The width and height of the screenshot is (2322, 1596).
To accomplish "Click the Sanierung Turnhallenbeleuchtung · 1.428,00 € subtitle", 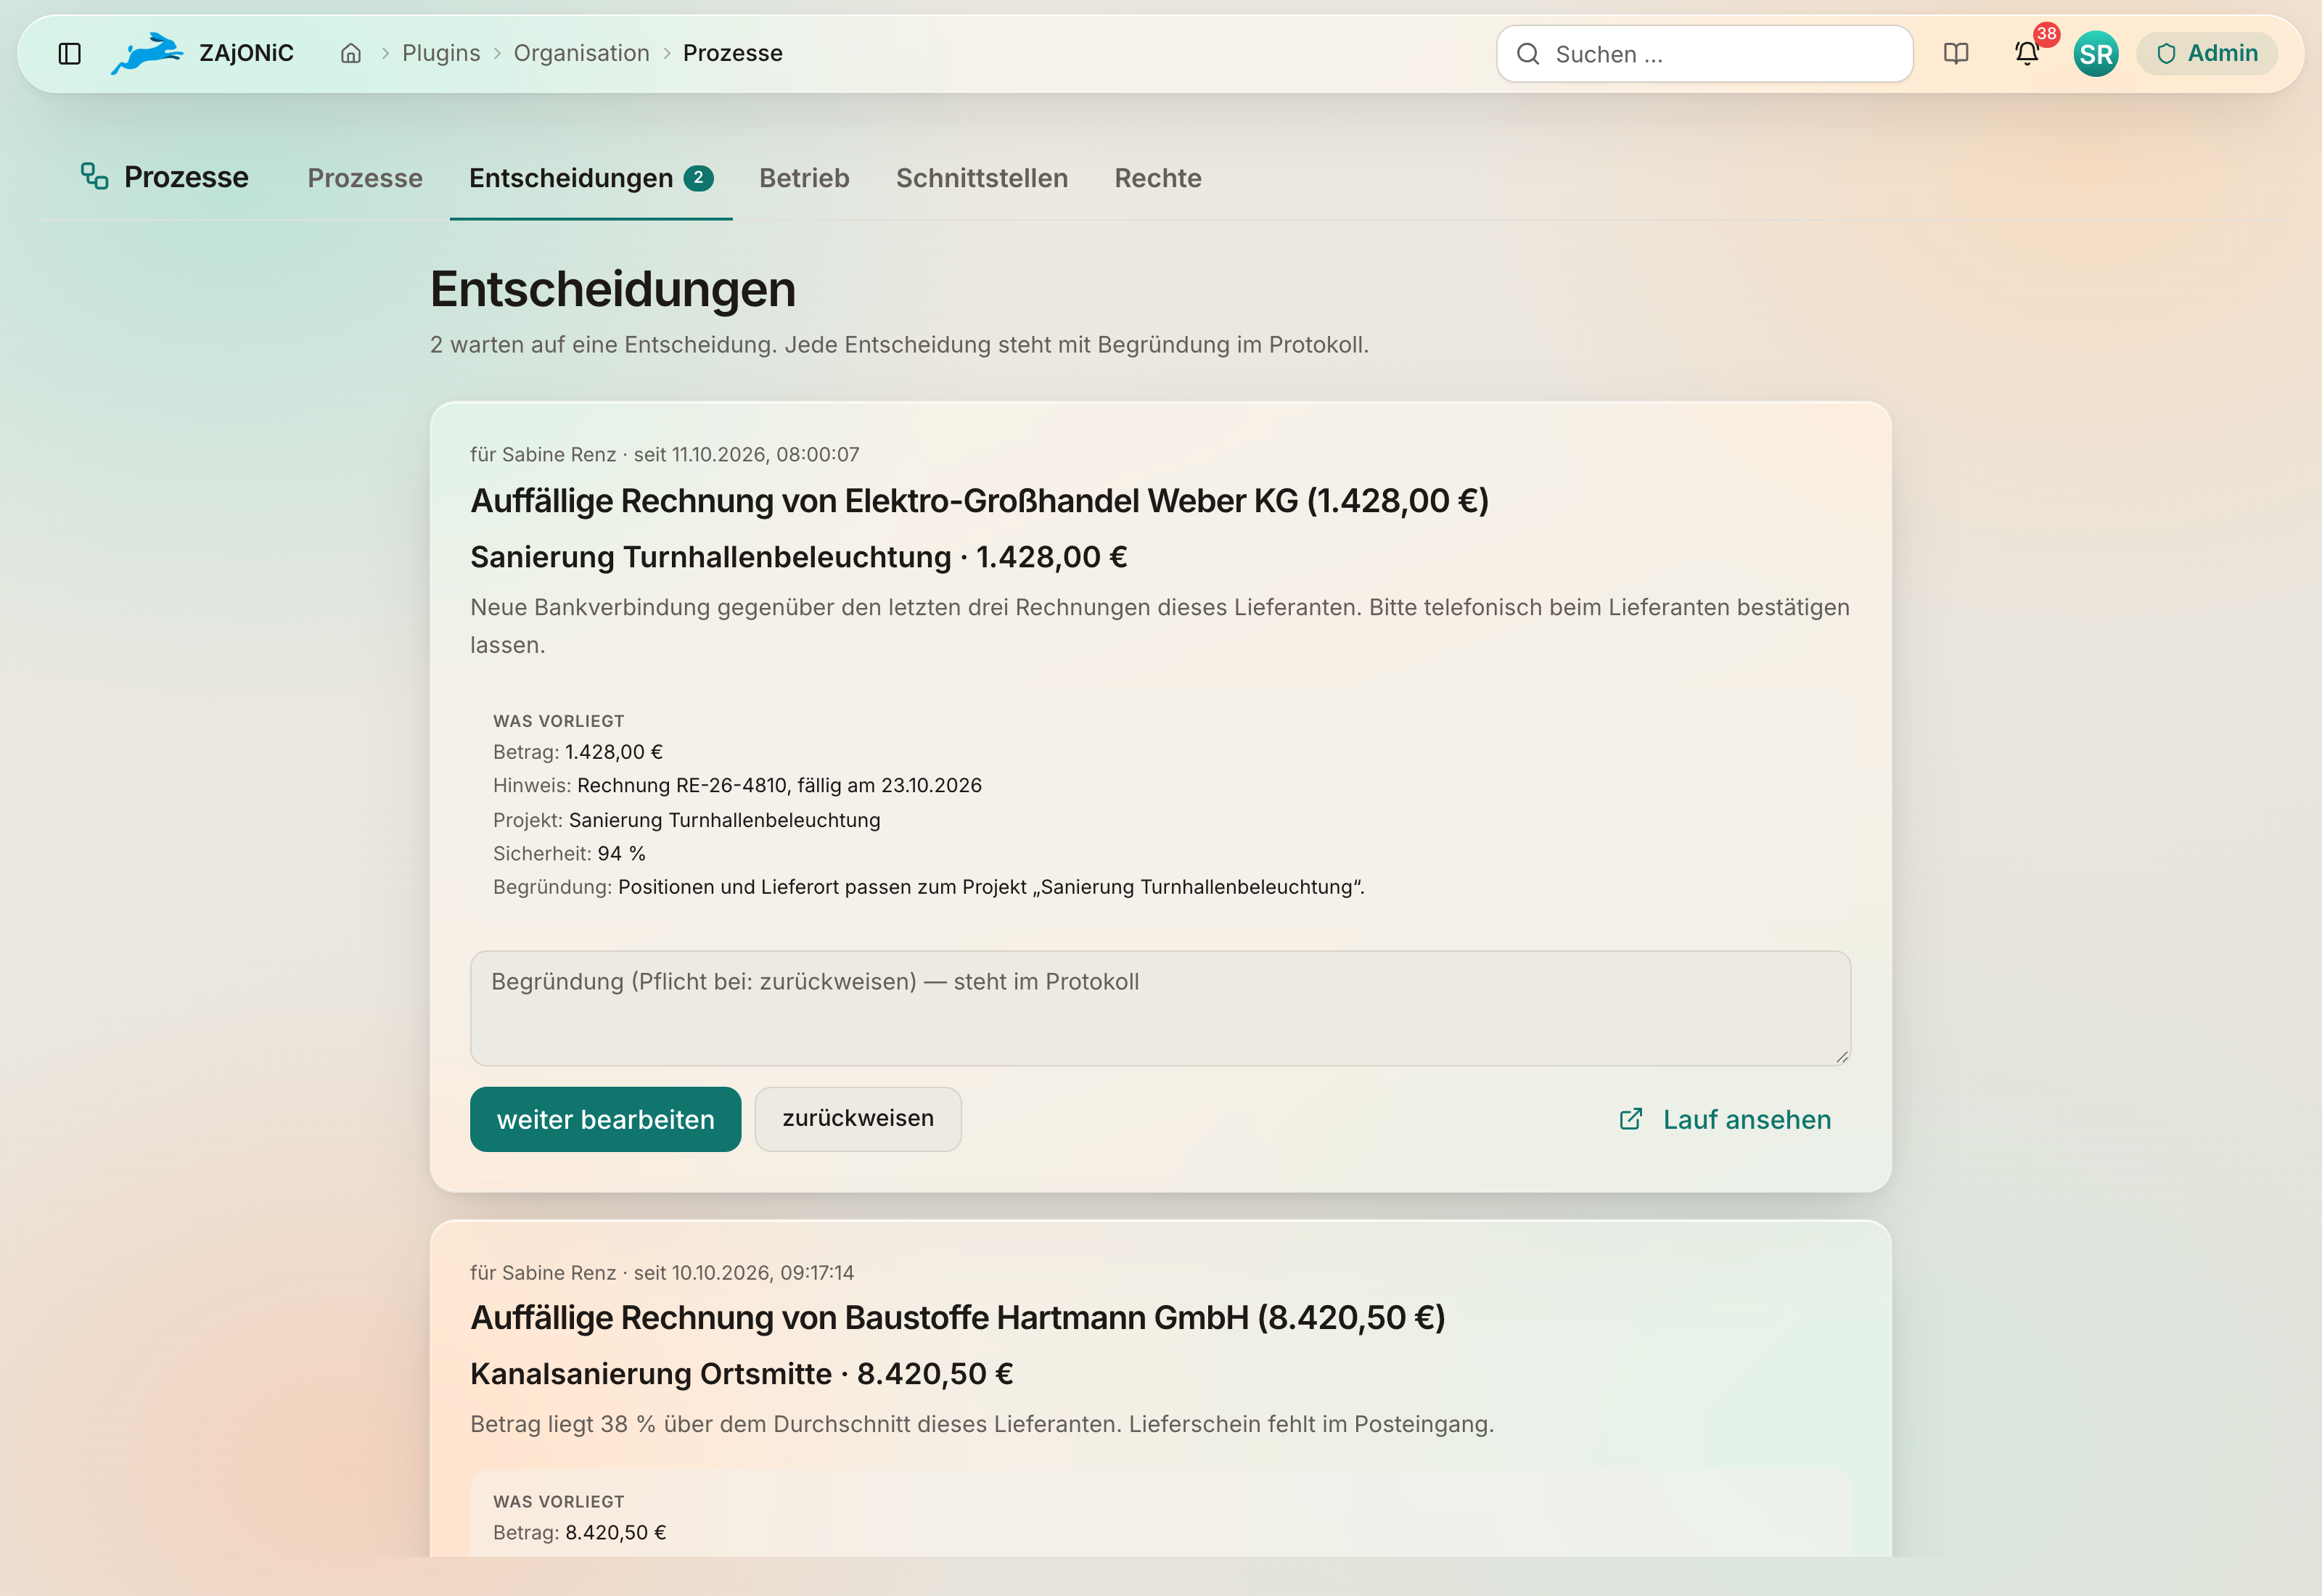I will (799, 557).
